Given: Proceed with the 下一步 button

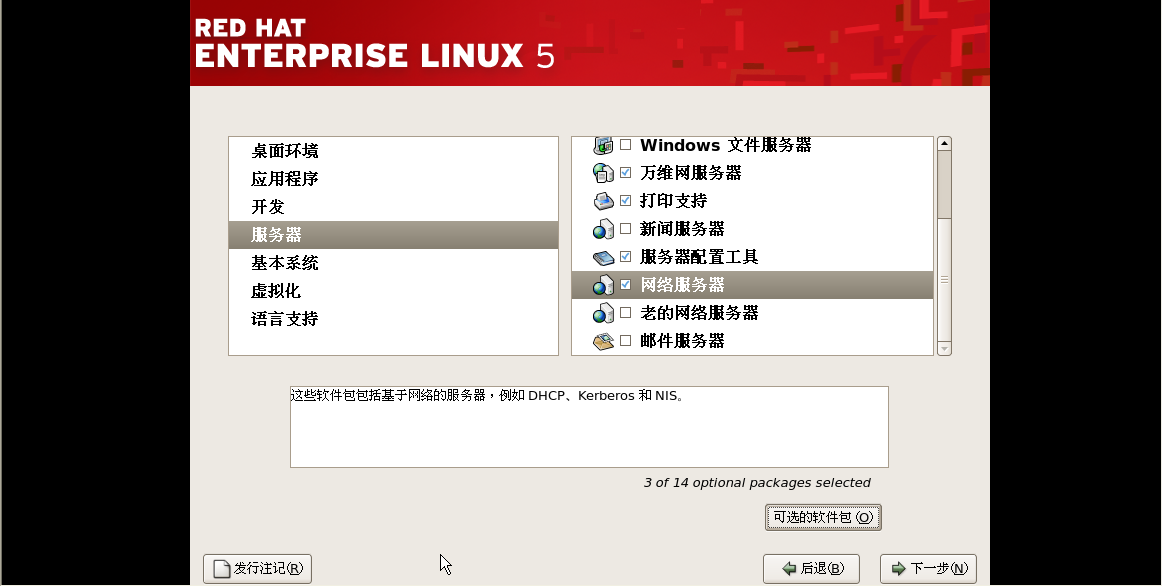Looking at the screenshot, I should [x=928, y=569].
